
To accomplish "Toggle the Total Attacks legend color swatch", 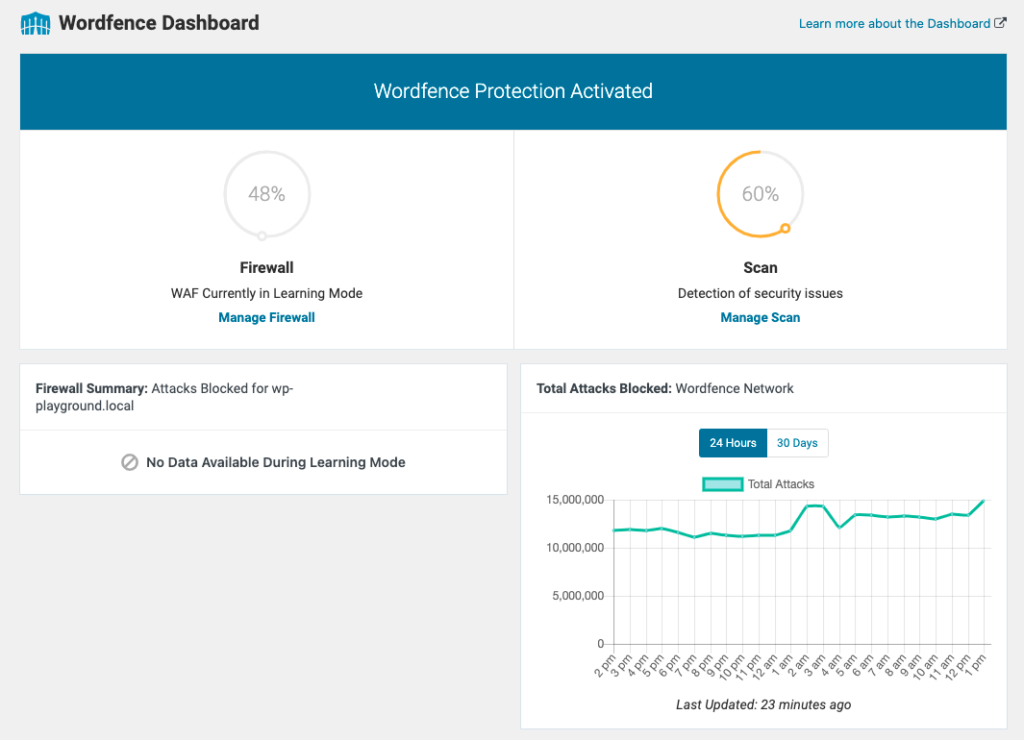I will click(723, 484).
